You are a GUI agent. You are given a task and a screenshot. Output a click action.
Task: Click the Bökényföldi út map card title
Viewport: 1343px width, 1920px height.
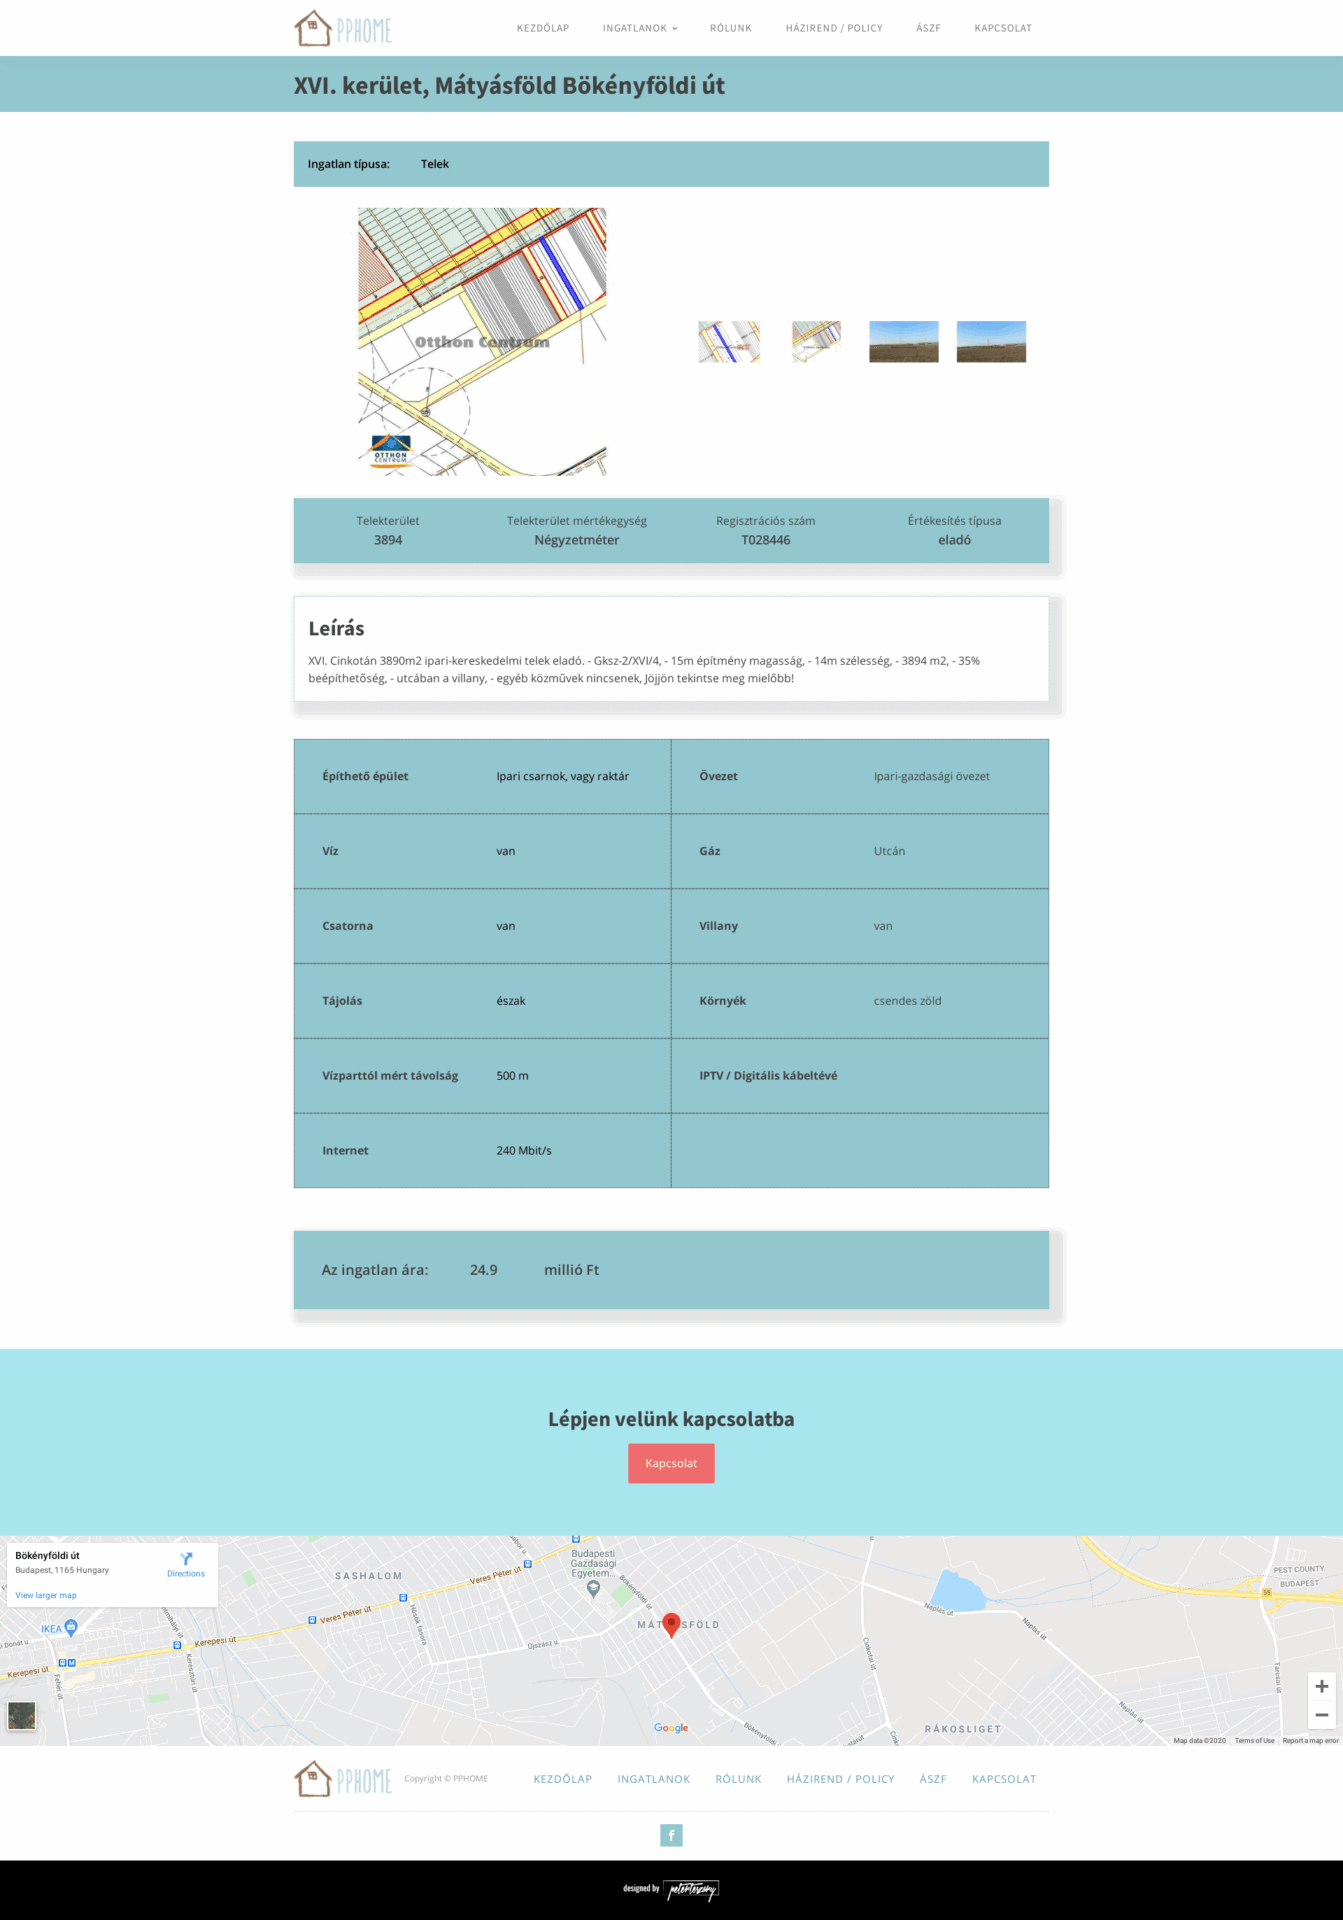point(48,1555)
